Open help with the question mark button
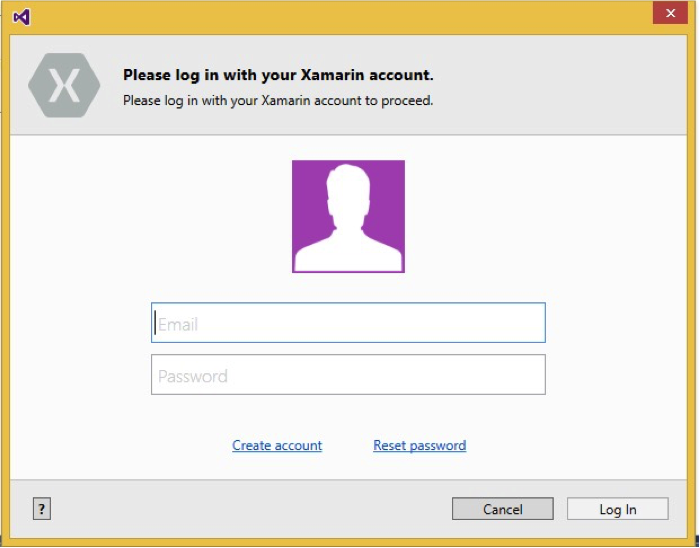The width and height of the screenshot is (700, 548). click(41, 509)
